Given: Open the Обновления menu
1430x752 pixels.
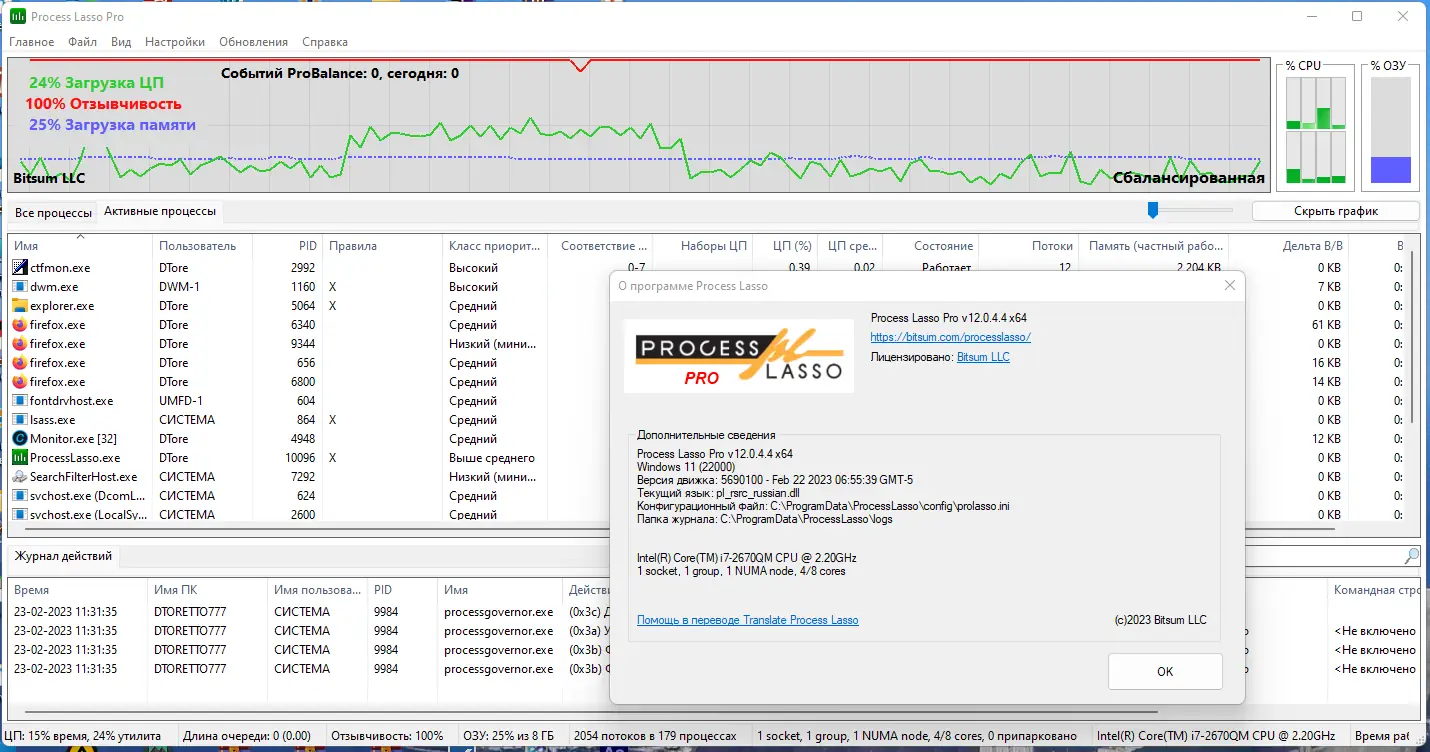Looking at the screenshot, I should [253, 42].
